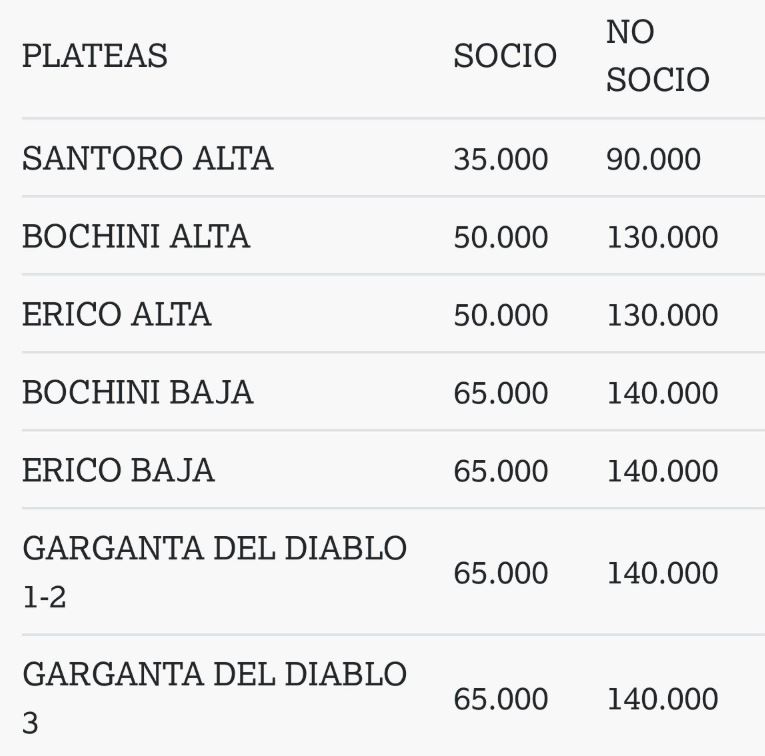Click BOCHINI BAJA socio price 65.000
Screen dimensions: 765x756
pyautogui.click(x=500, y=393)
